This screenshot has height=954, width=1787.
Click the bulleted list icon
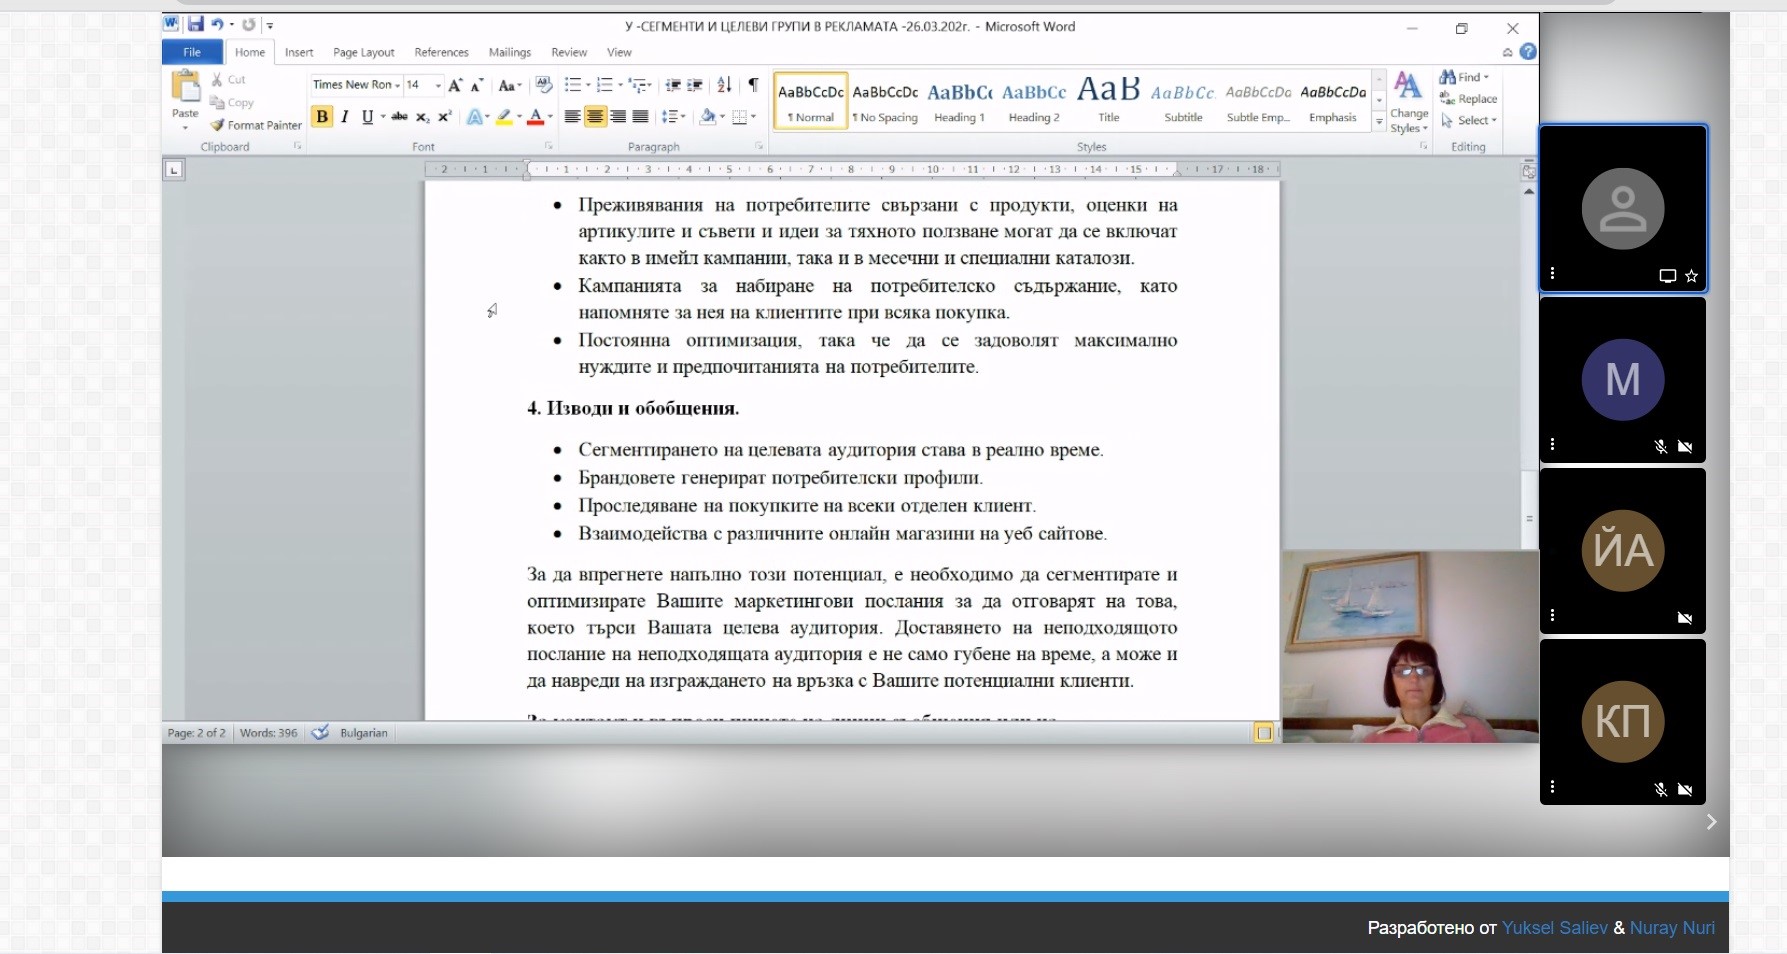[x=573, y=85]
